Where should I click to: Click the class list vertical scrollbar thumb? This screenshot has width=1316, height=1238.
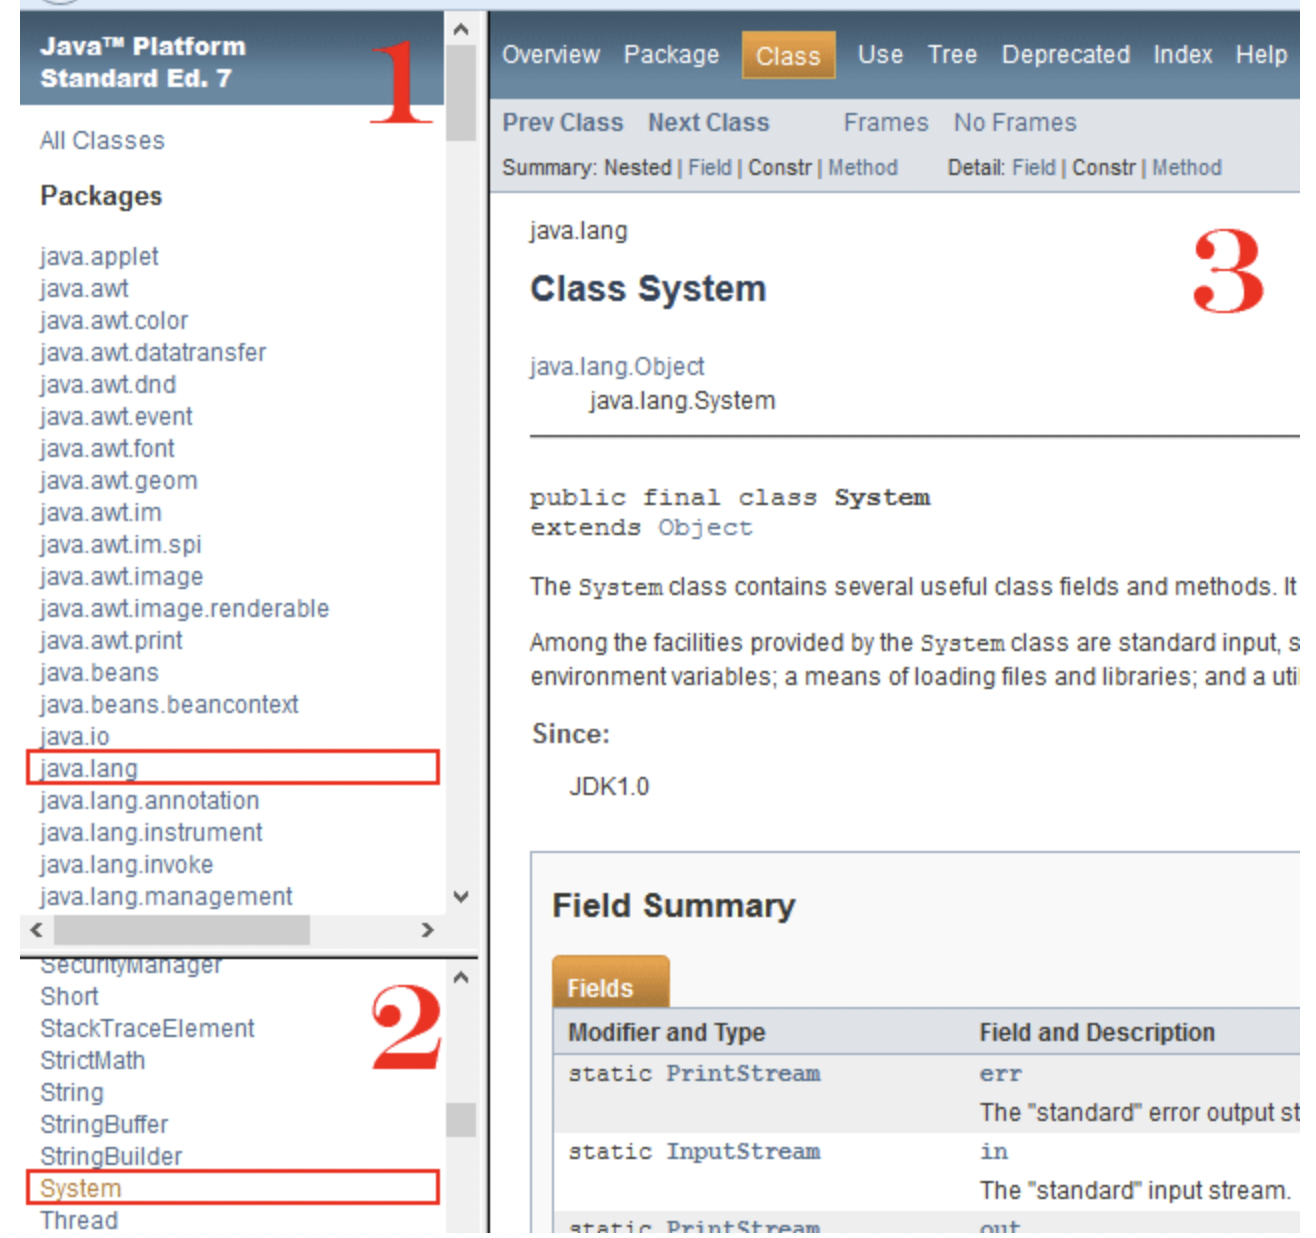click(x=461, y=1120)
